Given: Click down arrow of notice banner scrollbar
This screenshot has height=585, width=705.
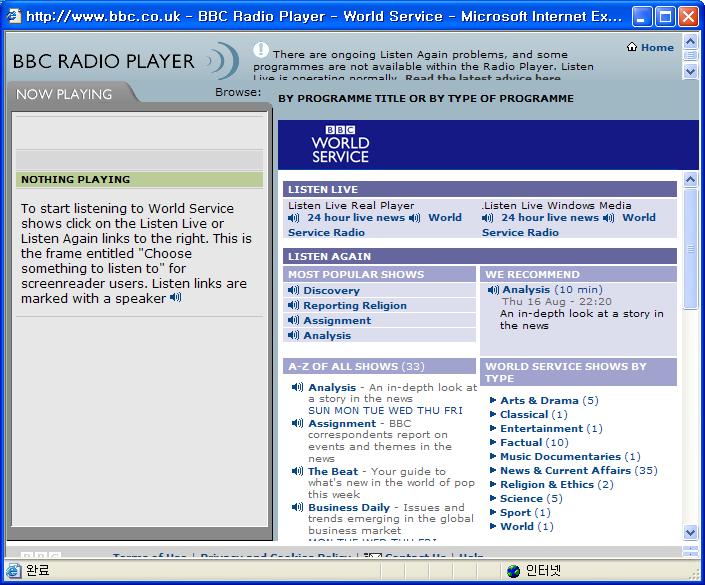Looking at the screenshot, I should 690,71.
